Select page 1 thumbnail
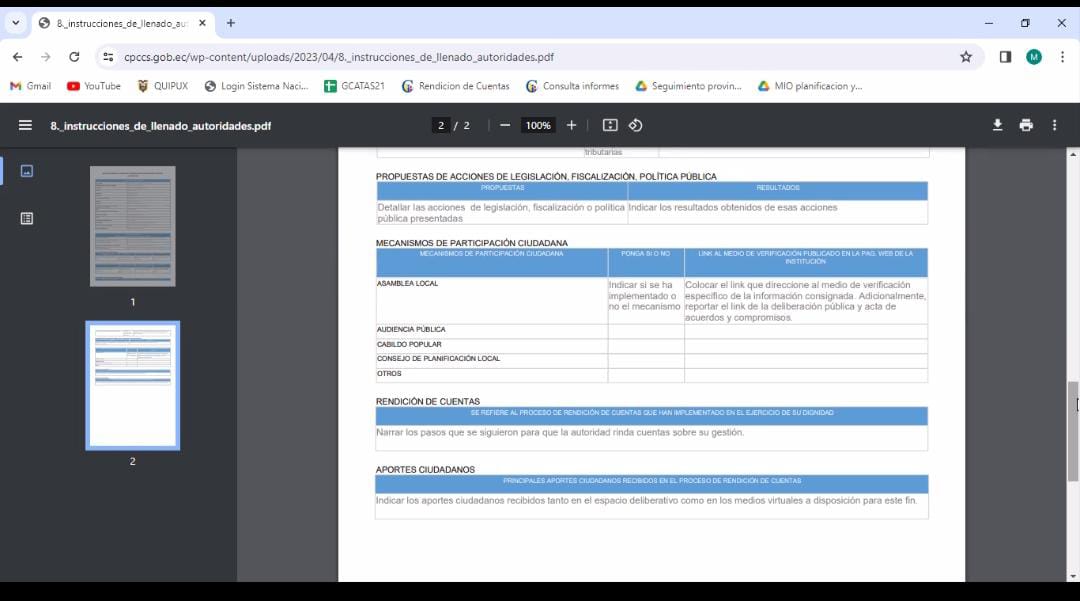The height and width of the screenshot is (601, 1080). [132, 227]
